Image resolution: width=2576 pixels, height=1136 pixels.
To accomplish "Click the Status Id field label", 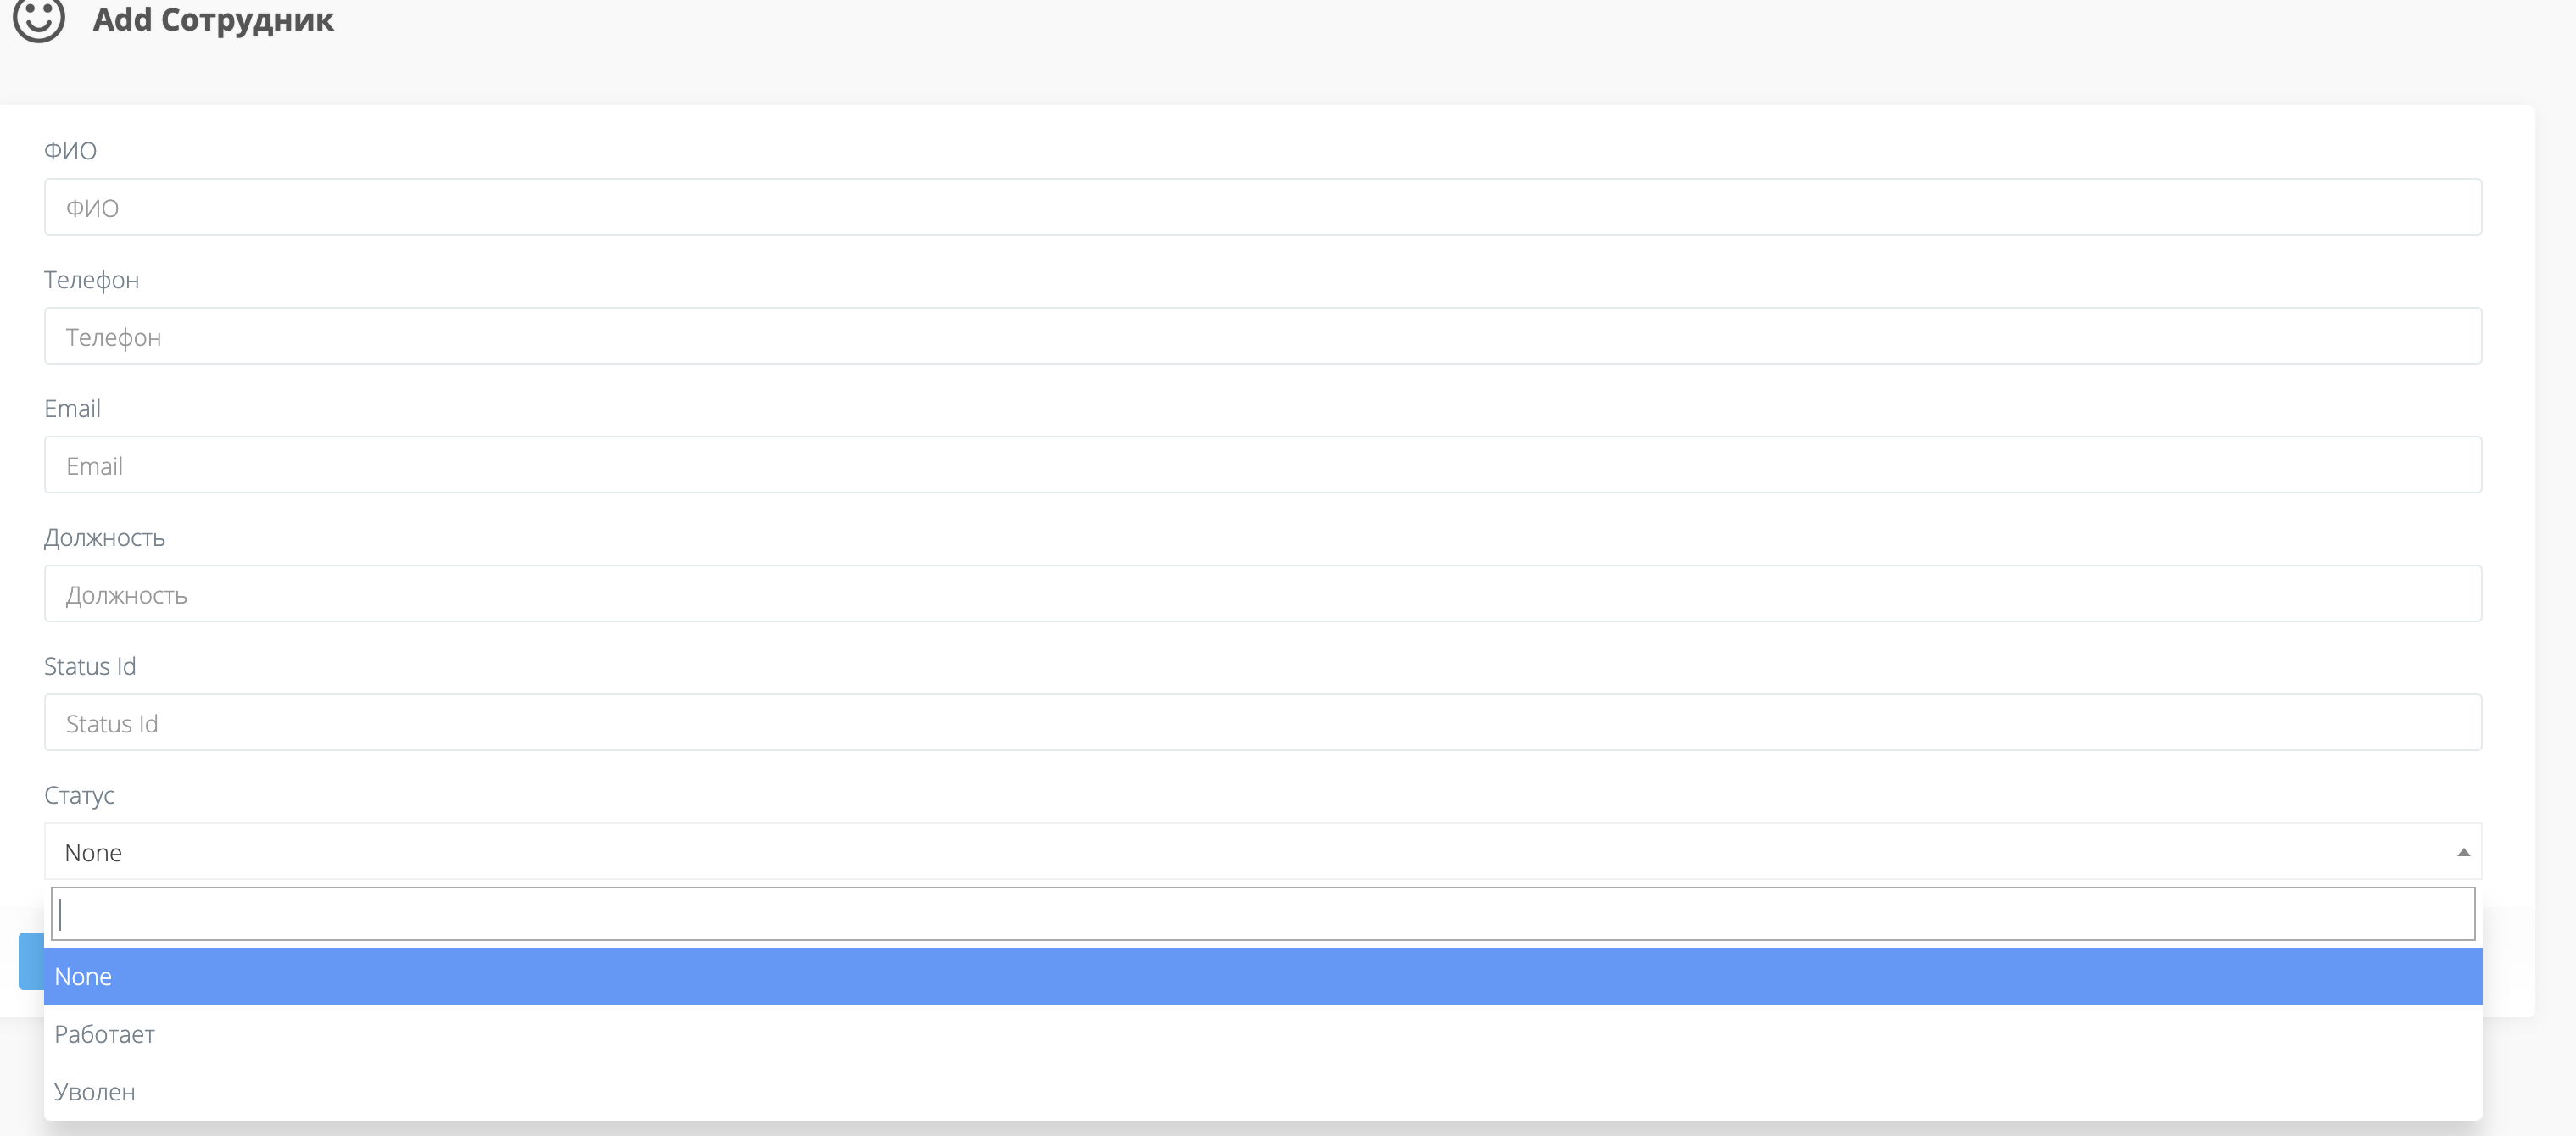I will pos(89,666).
